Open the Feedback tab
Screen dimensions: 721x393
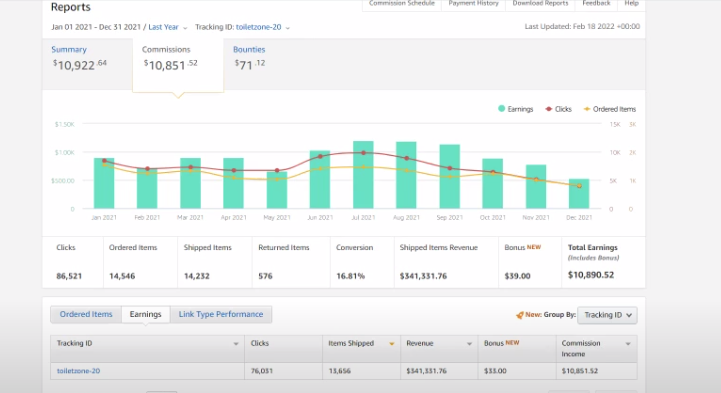click(x=596, y=4)
